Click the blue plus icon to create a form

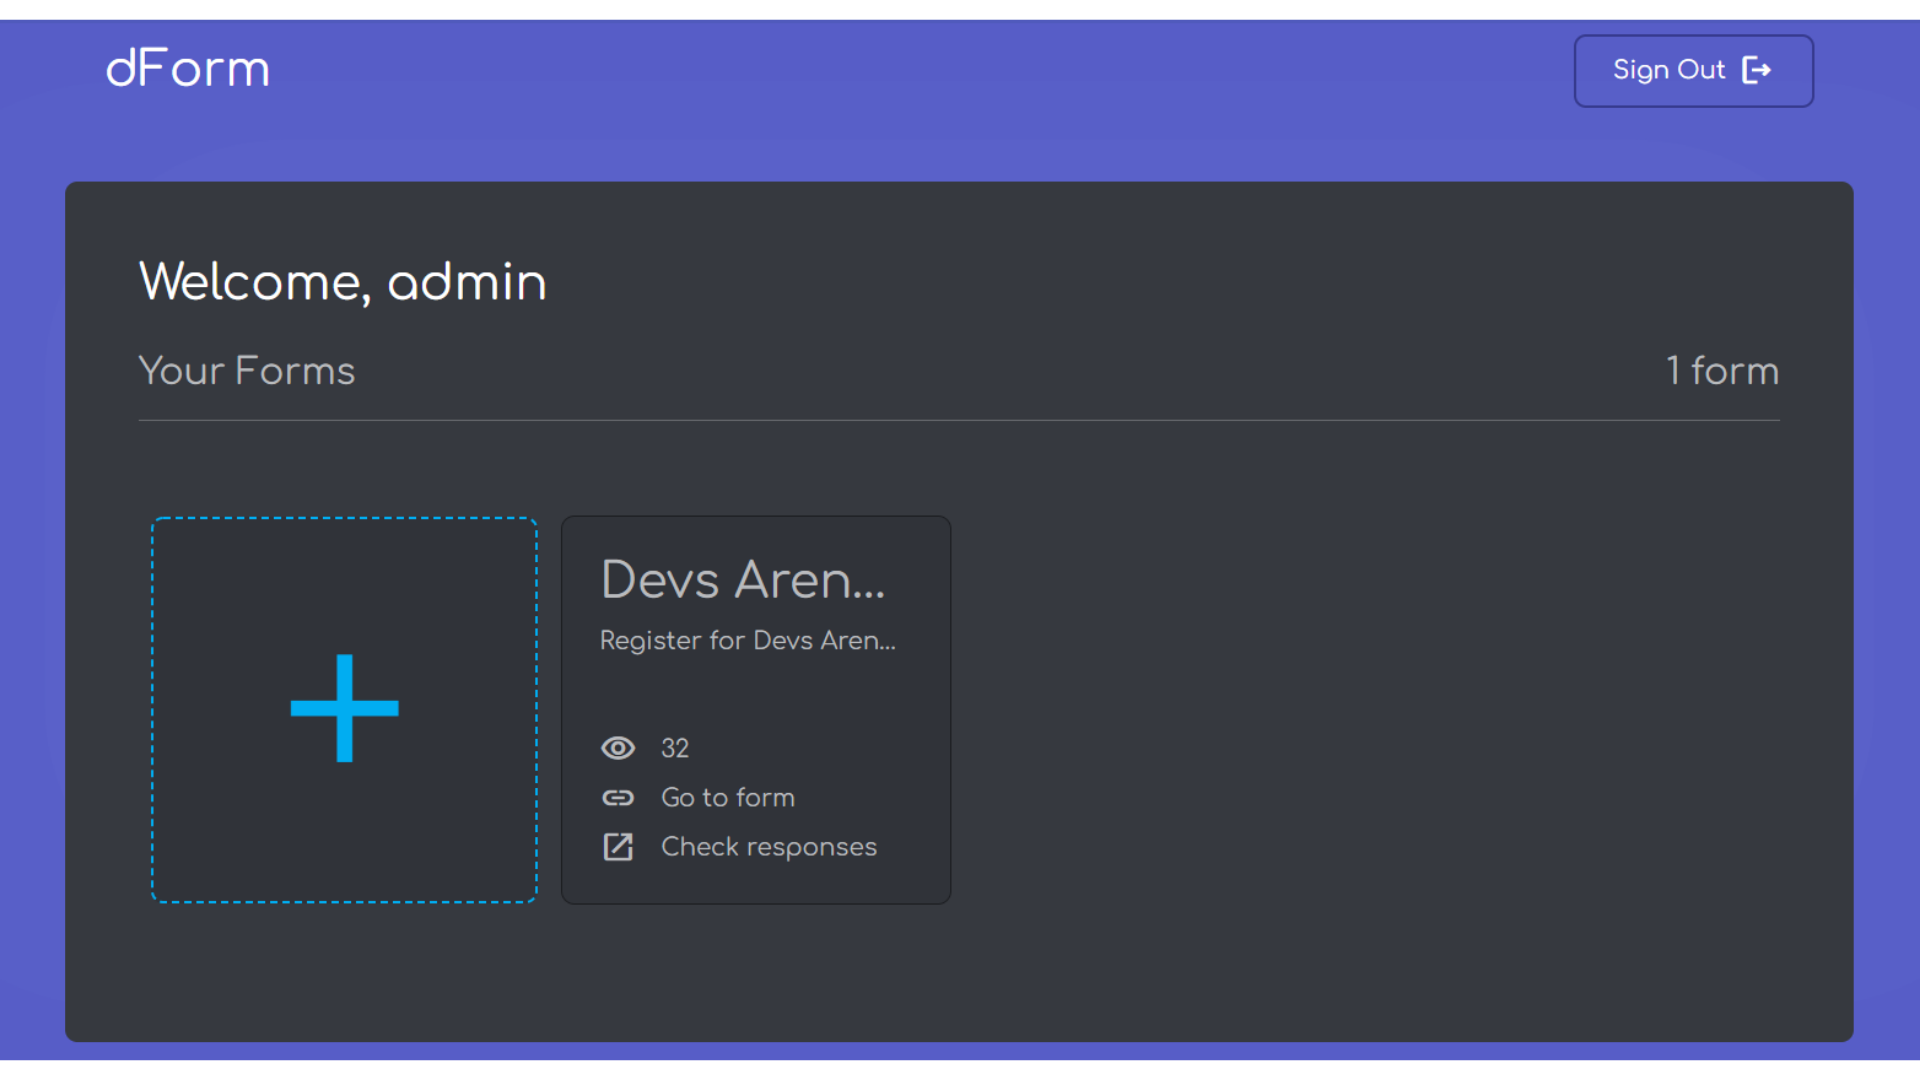344,708
